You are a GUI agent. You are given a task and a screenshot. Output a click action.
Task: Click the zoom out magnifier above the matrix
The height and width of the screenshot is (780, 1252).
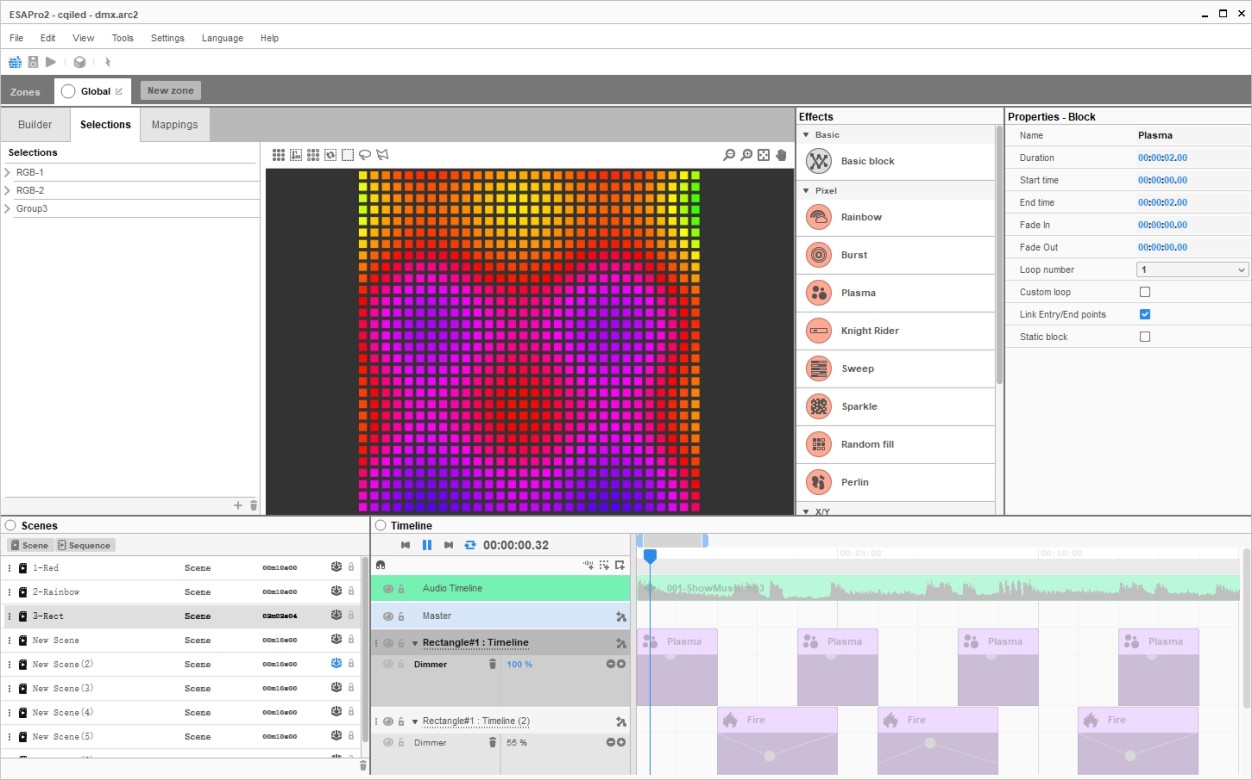[729, 155]
